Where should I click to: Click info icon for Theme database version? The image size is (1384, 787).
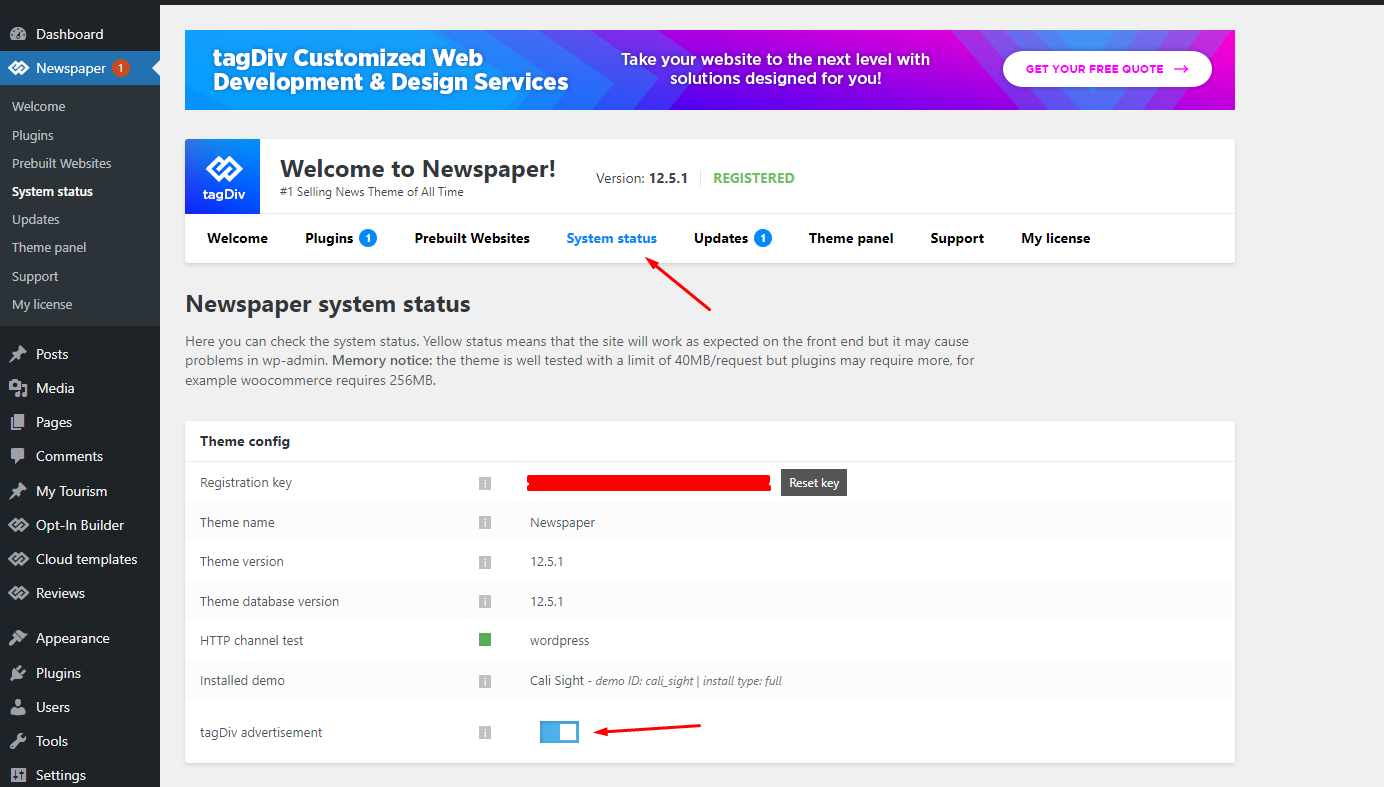pyautogui.click(x=485, y=602)
